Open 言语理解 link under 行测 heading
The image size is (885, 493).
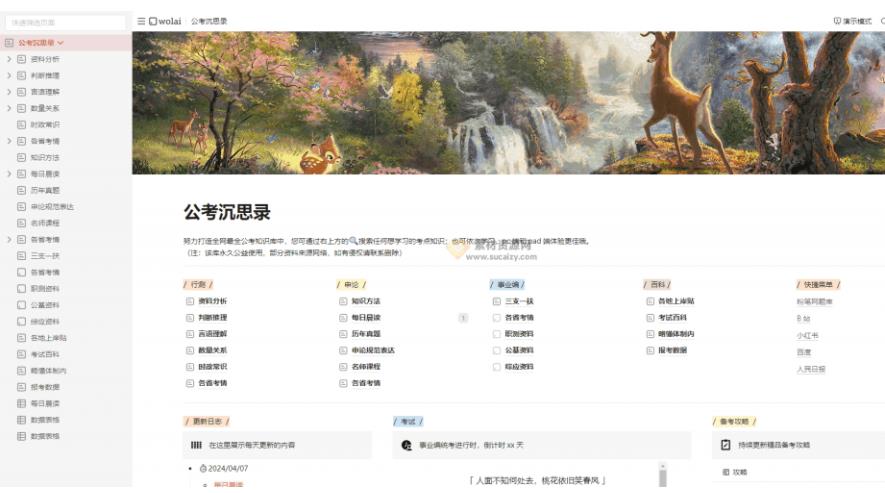(213, 334)
